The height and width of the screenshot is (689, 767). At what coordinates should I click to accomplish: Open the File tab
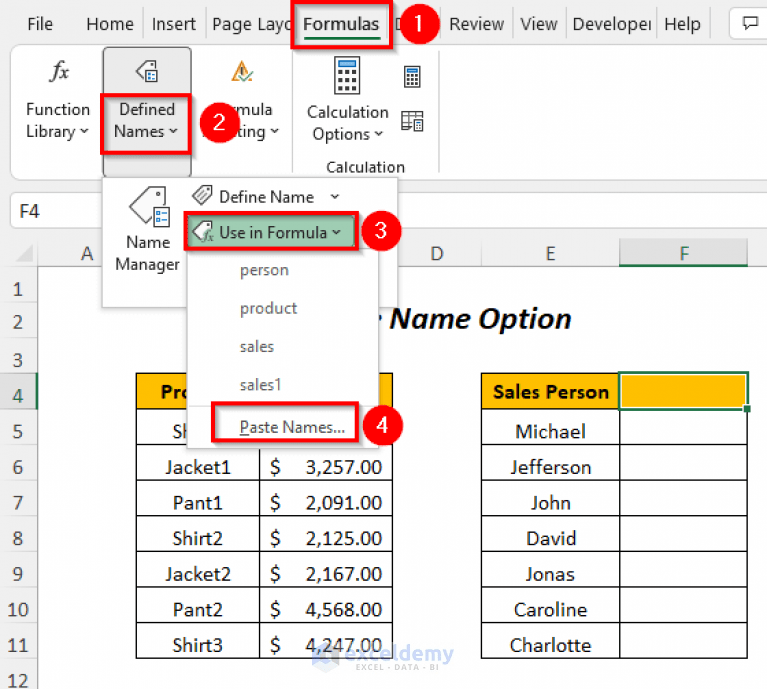(x=40, y=23)
